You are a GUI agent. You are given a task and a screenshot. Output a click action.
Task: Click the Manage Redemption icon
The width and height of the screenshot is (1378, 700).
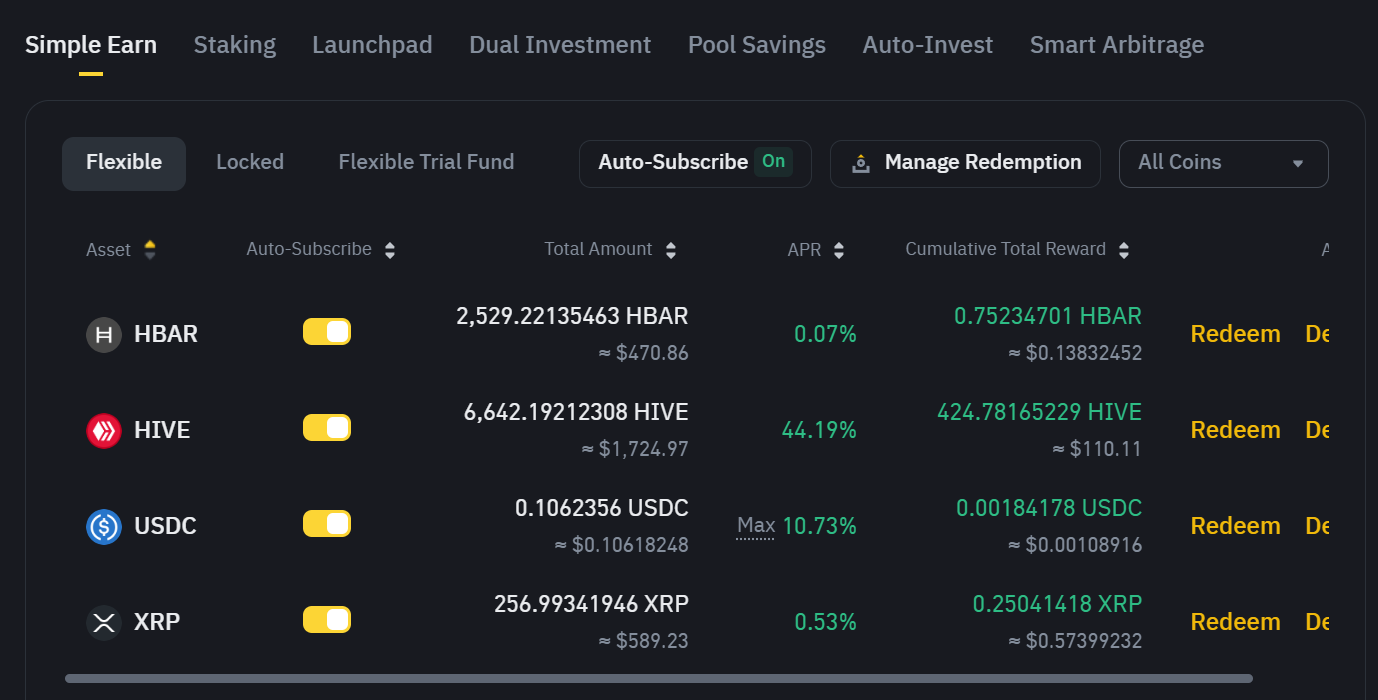coord(860,163)
